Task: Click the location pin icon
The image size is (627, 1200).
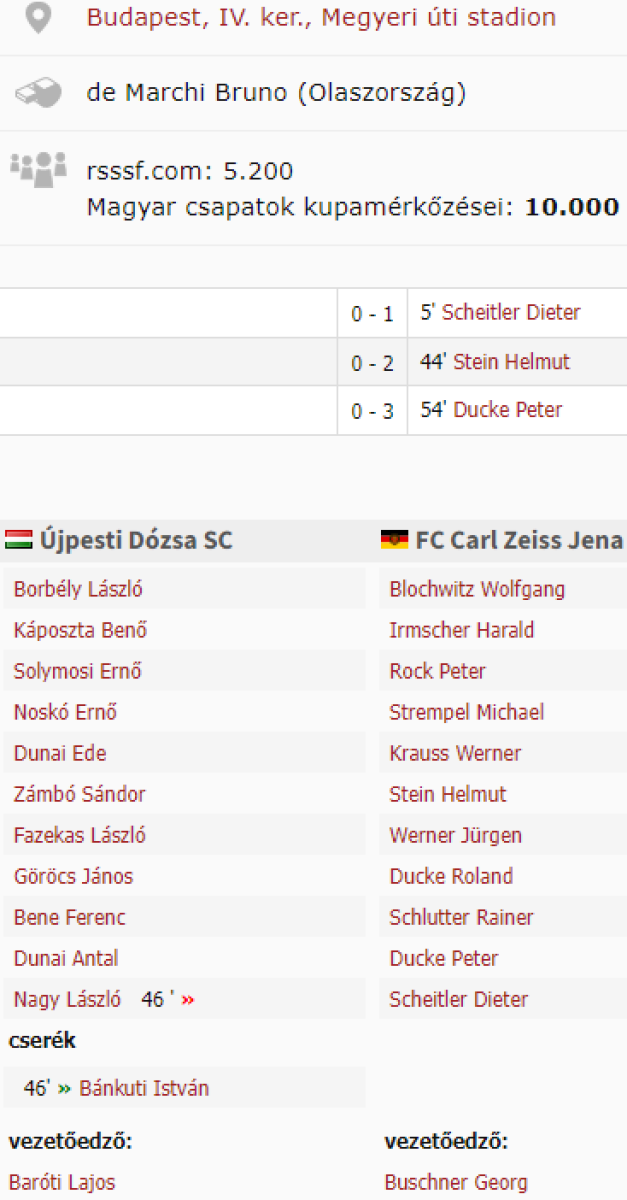Action: (x=38, y=18)
